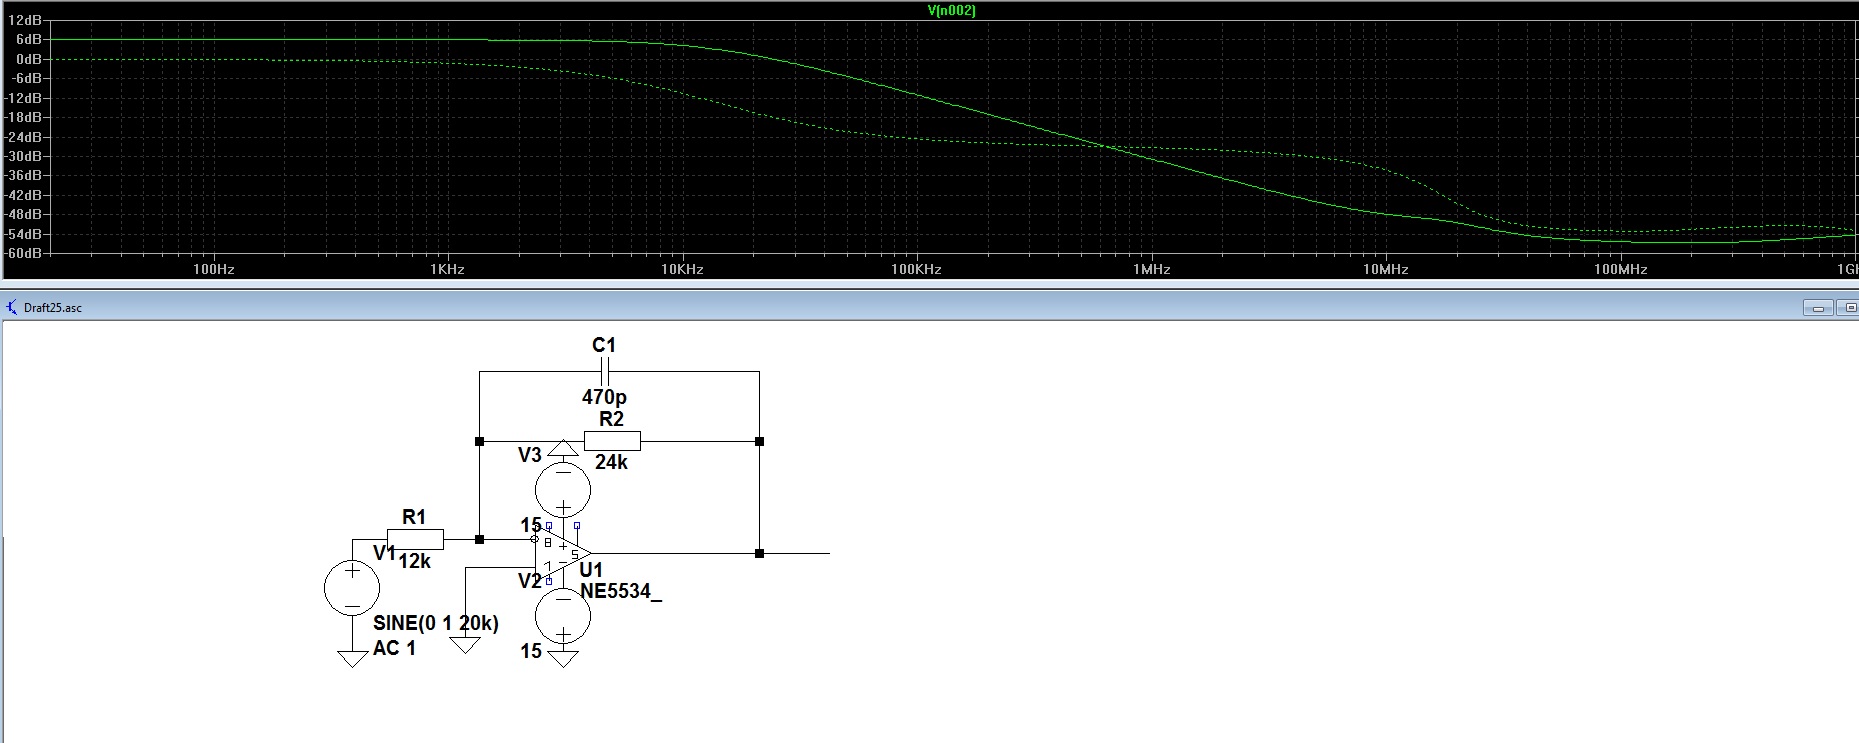Click the 12k resistor value
The image size is (1859, 743).
pos(414,561)
